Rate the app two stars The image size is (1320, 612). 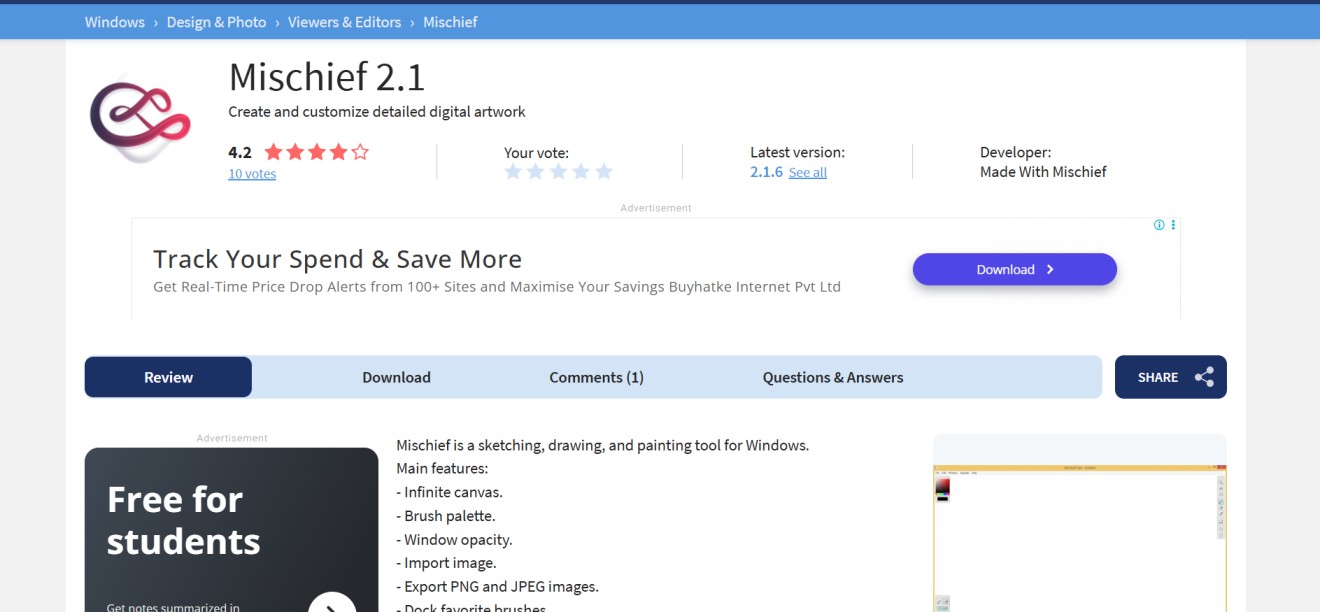click(x=536, y=172)
